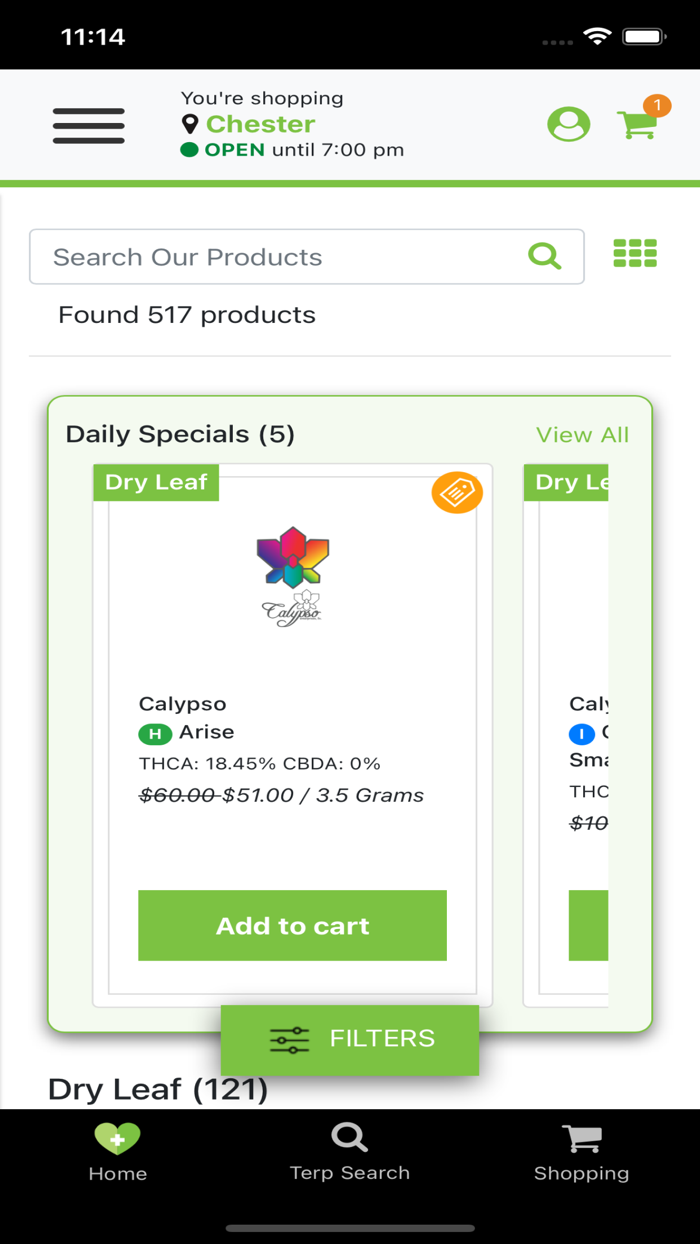Tap the location pin icon beside Chester
This screenshot has height=1244, width=700.
[190, 124]
